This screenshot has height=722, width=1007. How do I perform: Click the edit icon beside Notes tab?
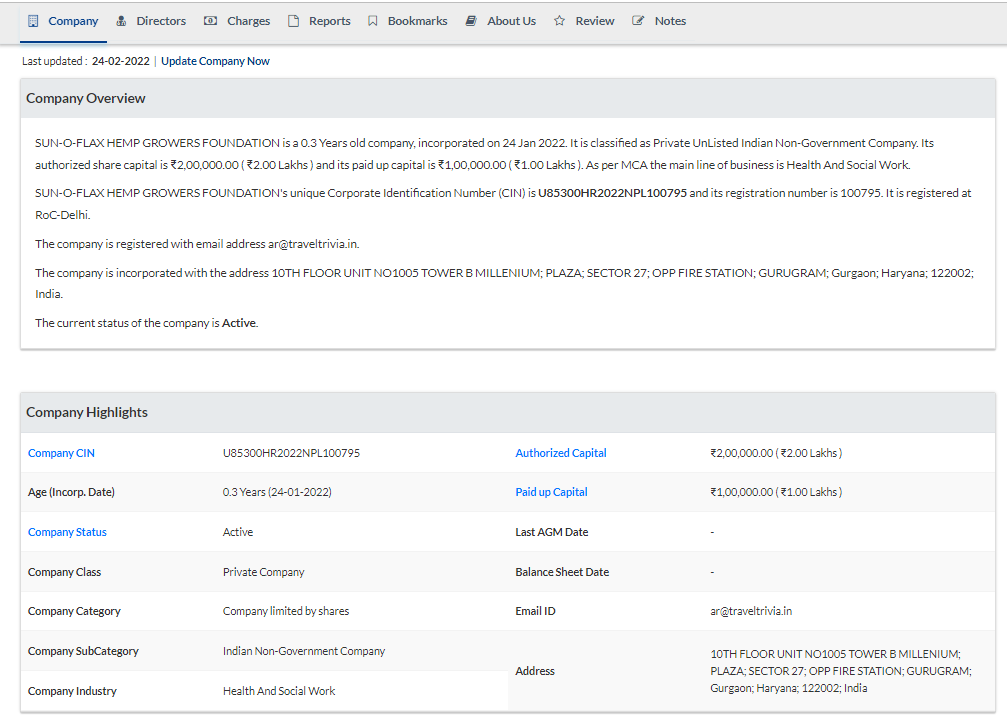click(x=638, y=21)
